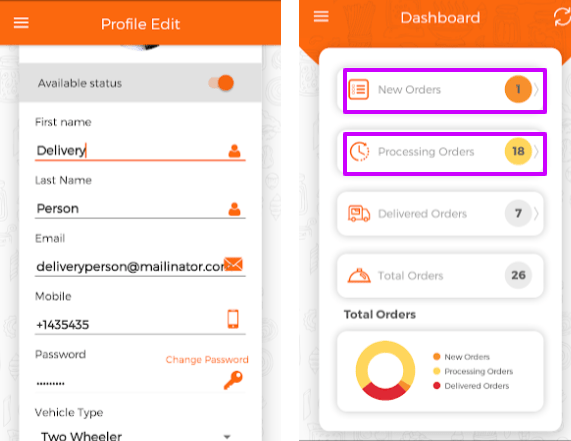The height and width of the screenshot is (441, 571).
Task: Toggle the Available status switch
Action: (x=221, y=83)
